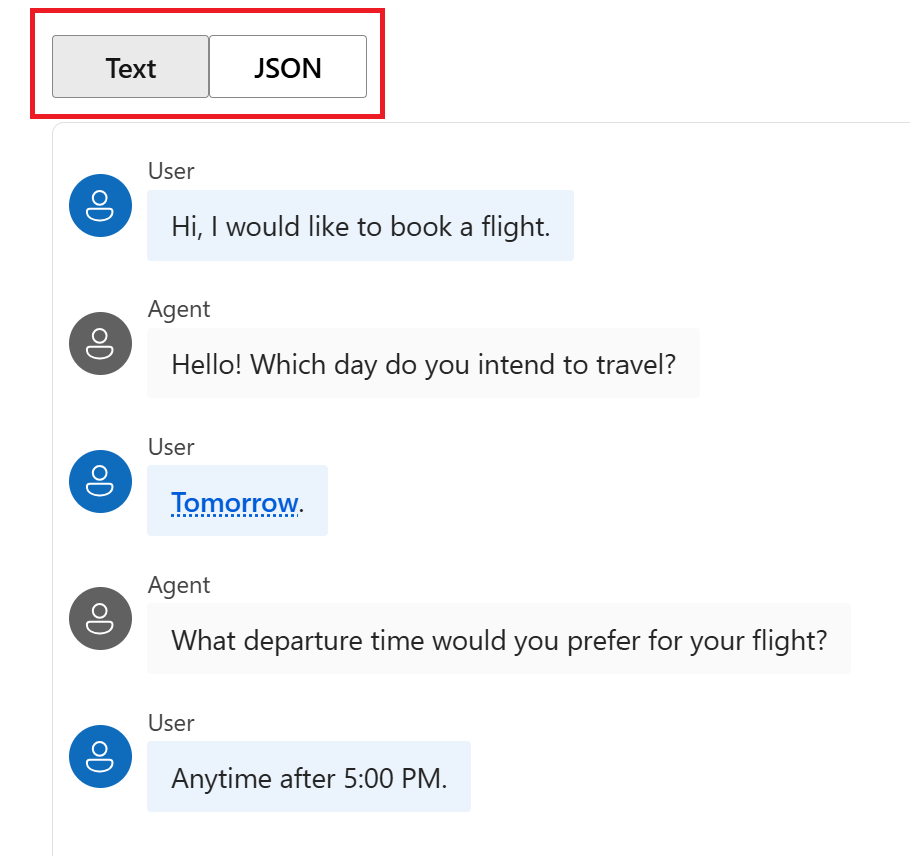The image size is (910, 856).
Task: Select the departure time question bubble
Action: click(498, 640)
